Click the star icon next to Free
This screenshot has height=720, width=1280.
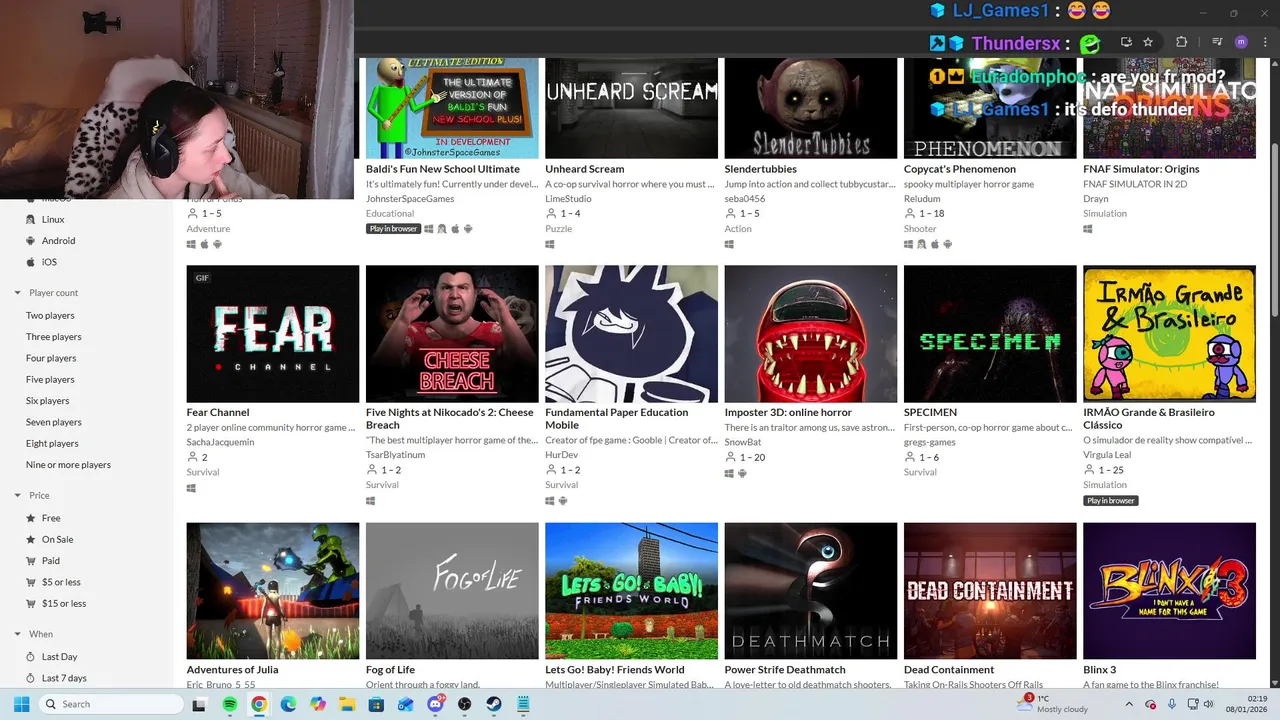(31, 518)
